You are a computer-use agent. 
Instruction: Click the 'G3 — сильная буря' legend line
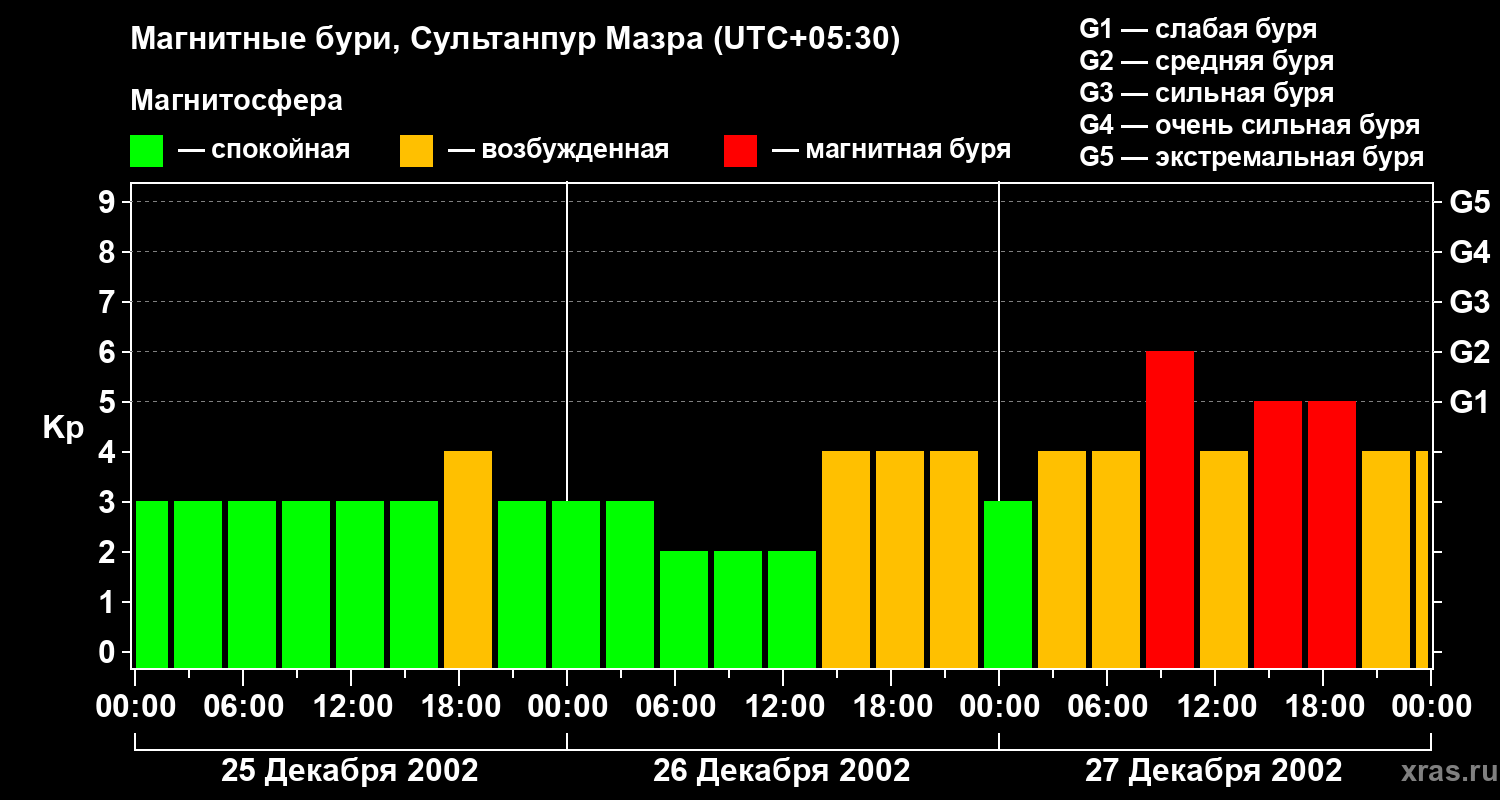tap(1206, 93)
